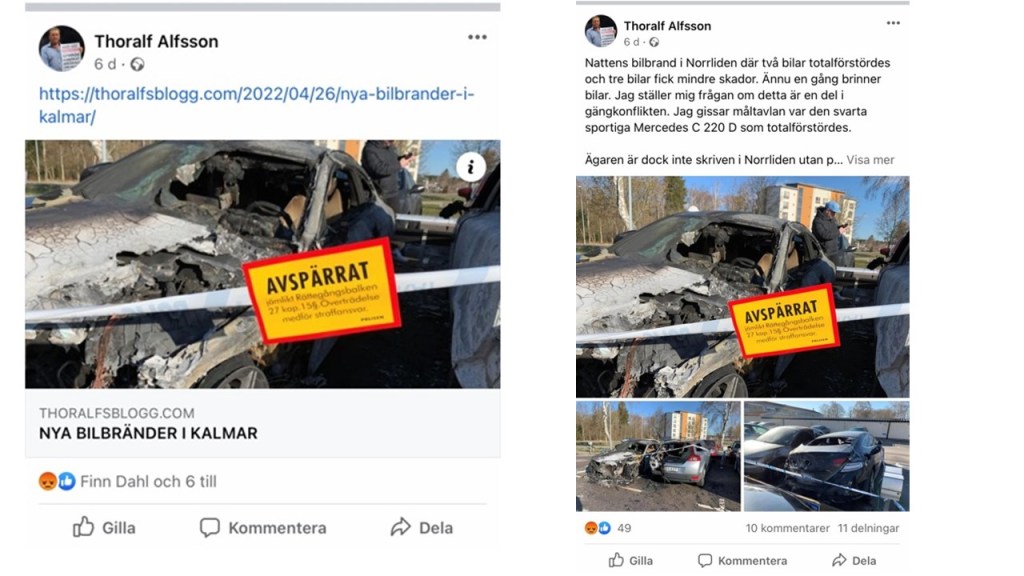Screen dimensions: 1024x576
Task: Click the info icon on link preview image
Action: tap(470, 167)
